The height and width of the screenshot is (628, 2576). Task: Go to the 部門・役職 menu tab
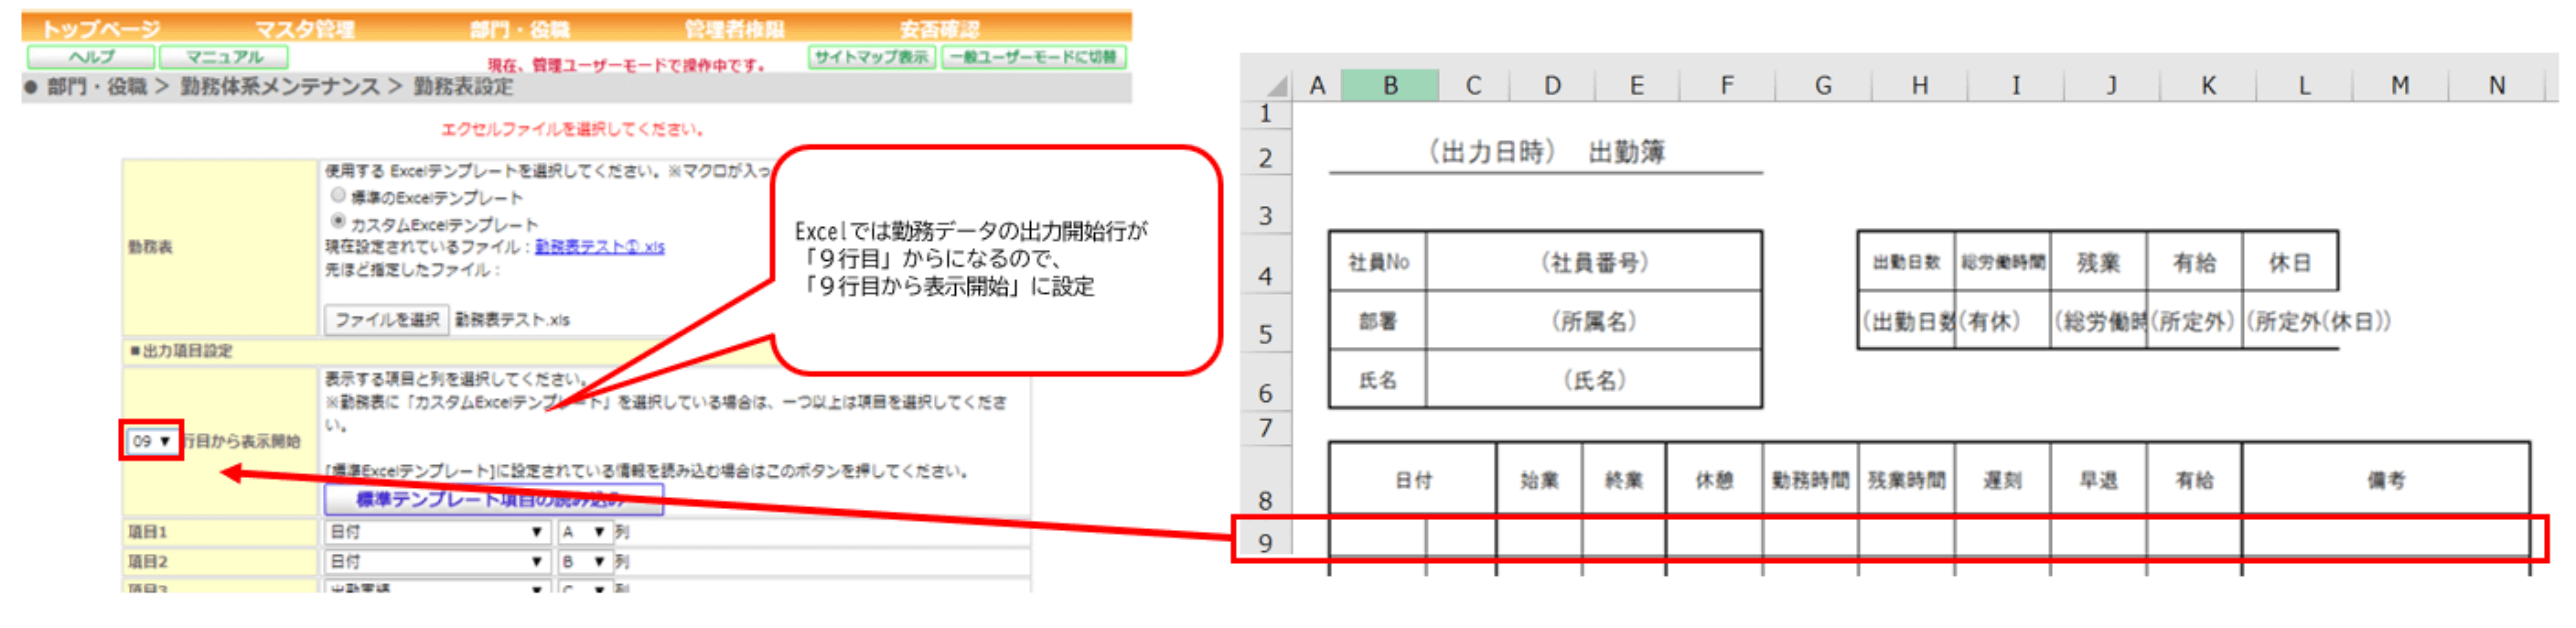point(520,28)
